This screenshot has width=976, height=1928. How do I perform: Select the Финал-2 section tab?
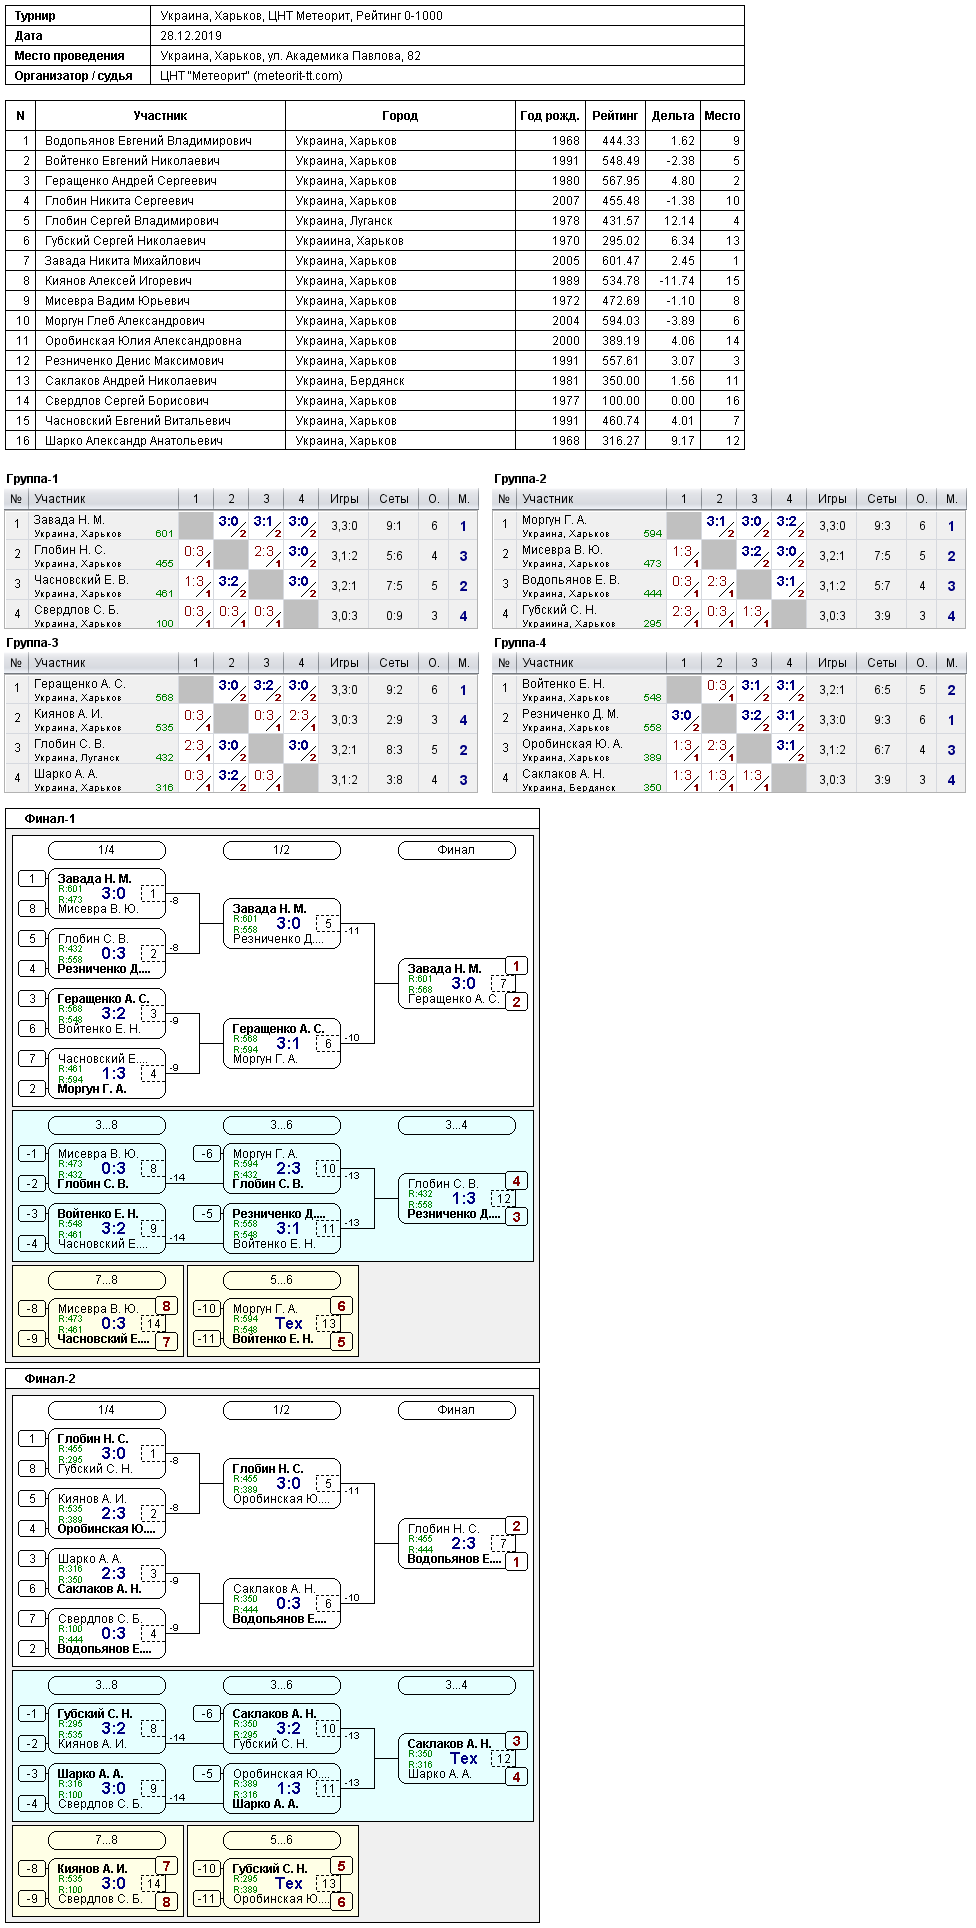(x=50, y=1379)
